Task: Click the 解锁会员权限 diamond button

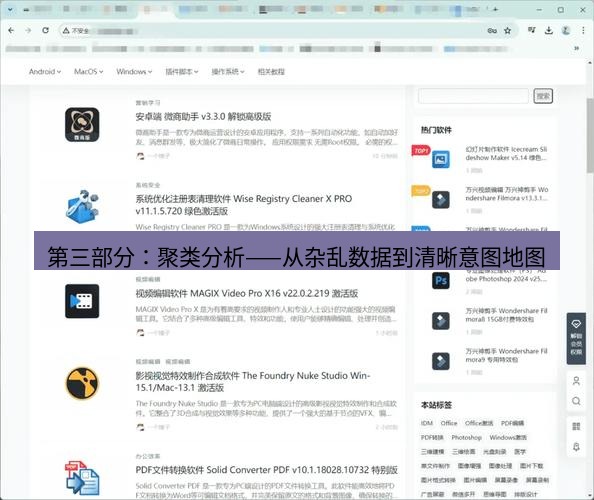Action: (x=576, y=339)
